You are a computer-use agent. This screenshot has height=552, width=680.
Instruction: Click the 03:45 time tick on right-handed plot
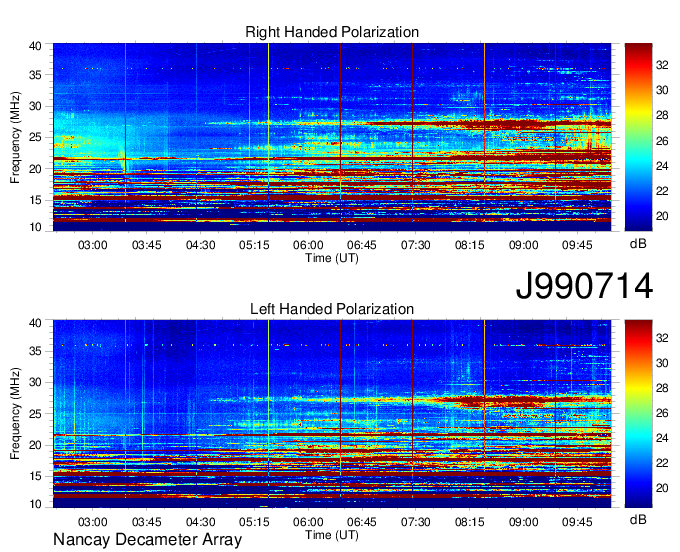[x=147, y=245]
